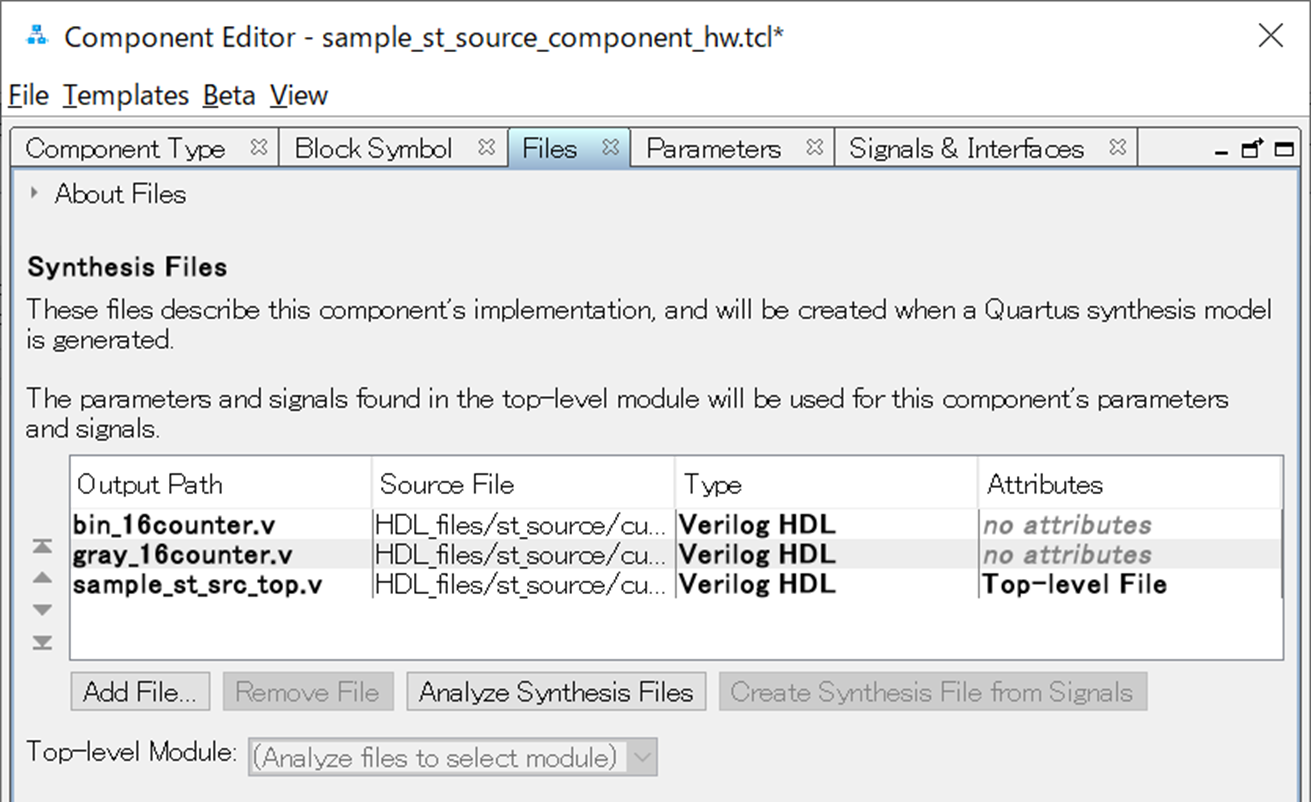
Task: Expand the About Files section
Action: [x=35, y=194]
